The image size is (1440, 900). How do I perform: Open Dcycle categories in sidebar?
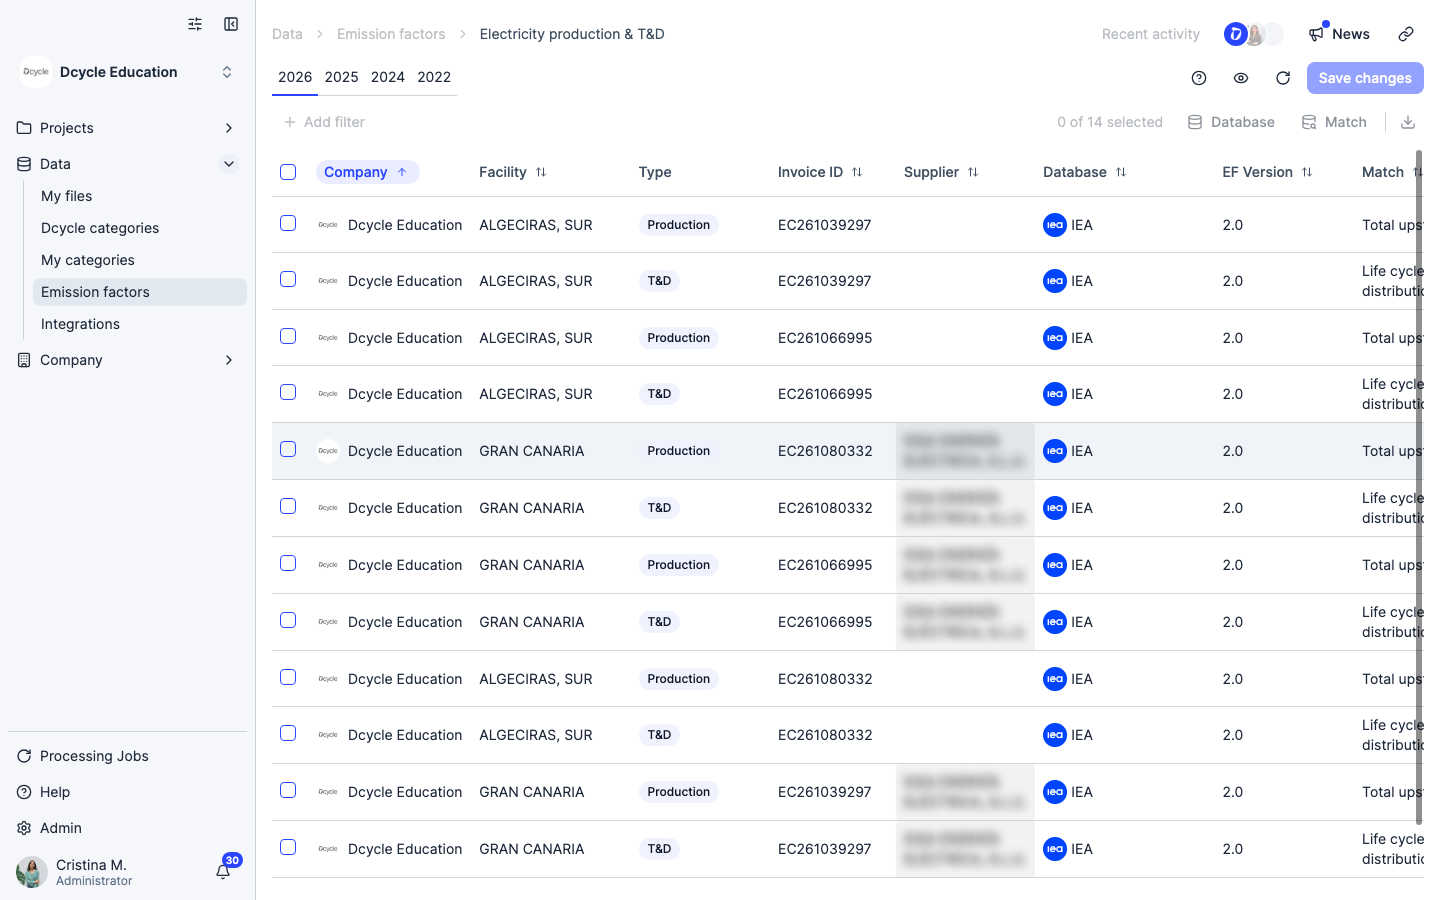pyautogui.click(x=140, y=228)
